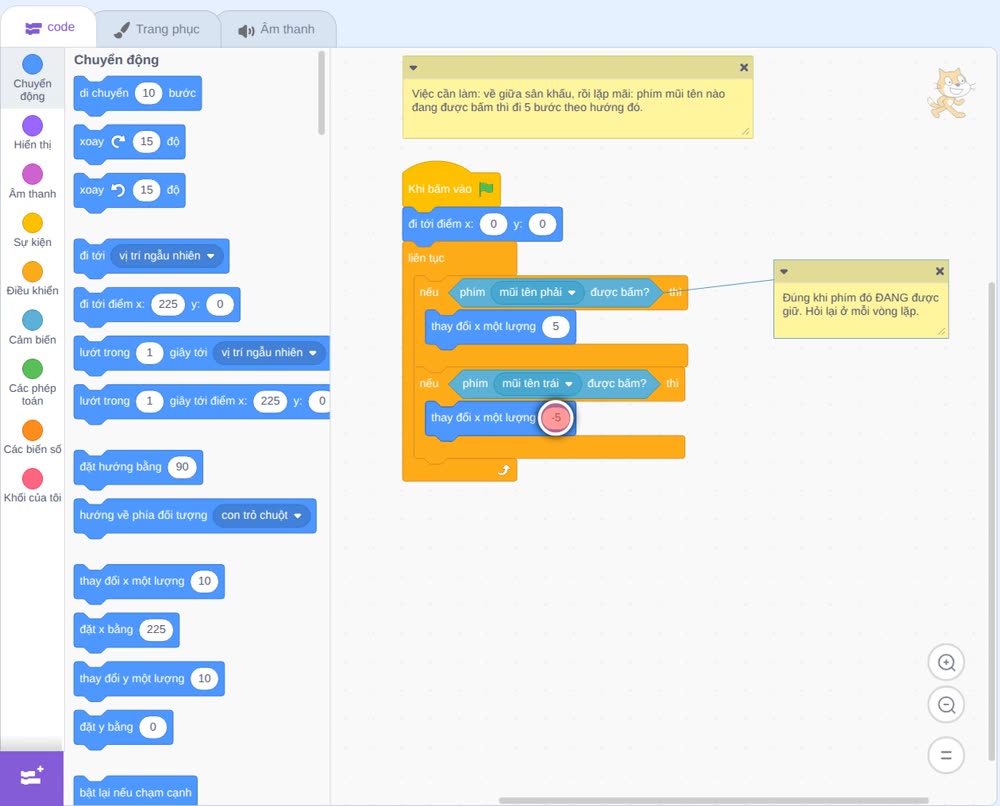Click the Khi bấm vào flag block
Image resolution: width=1000 pixels, height=806 pixels.
[x=451, y=187]
